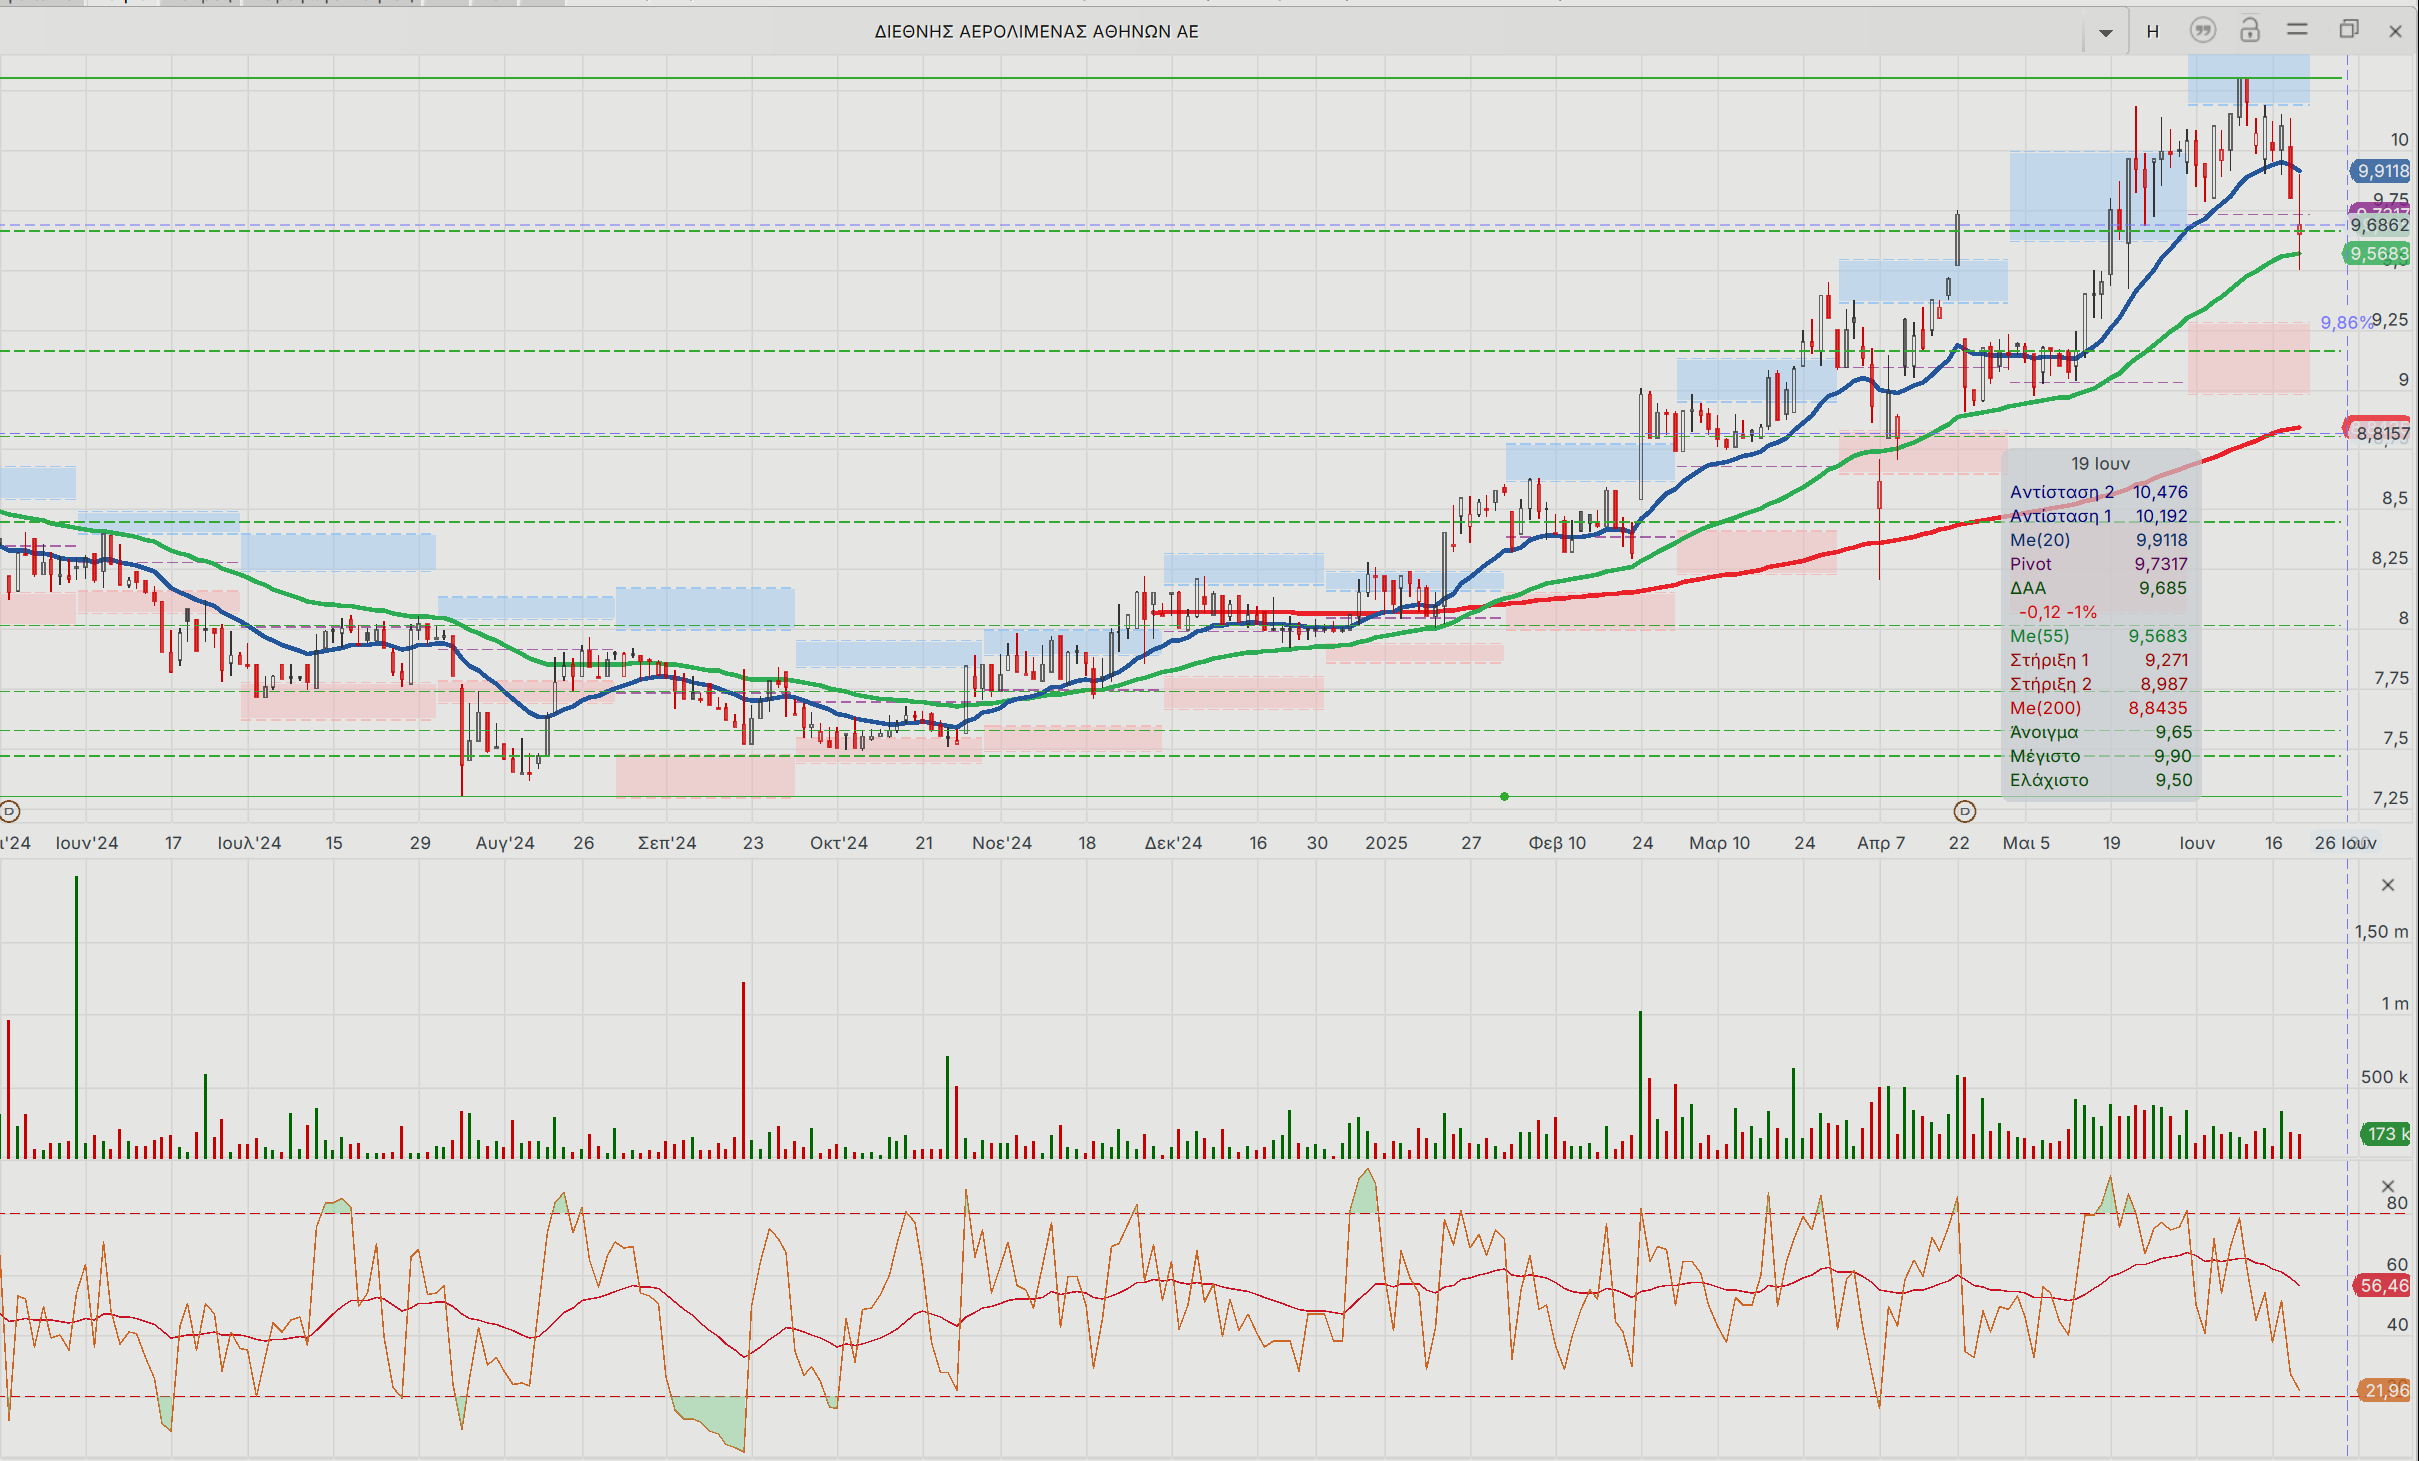Open the symbol selector dropdown arrow
This screenshot has width=2419, height=1461.
(x=2105, y=32)
